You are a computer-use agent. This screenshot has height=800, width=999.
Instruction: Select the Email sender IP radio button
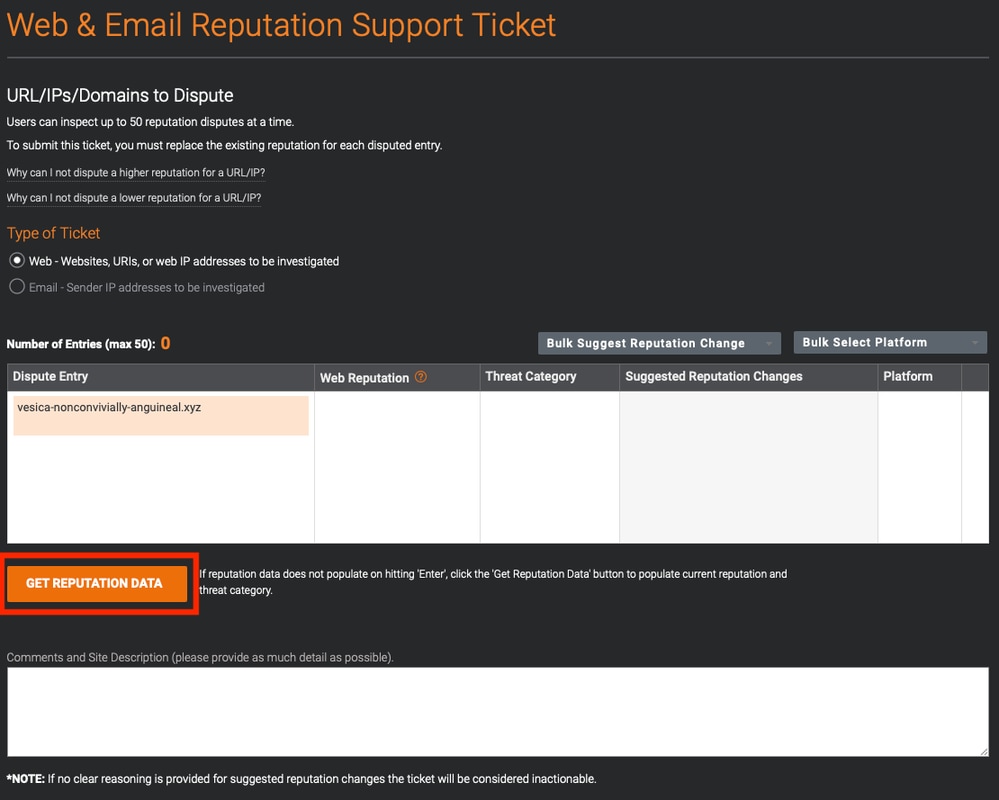click(x=17, y=287)
